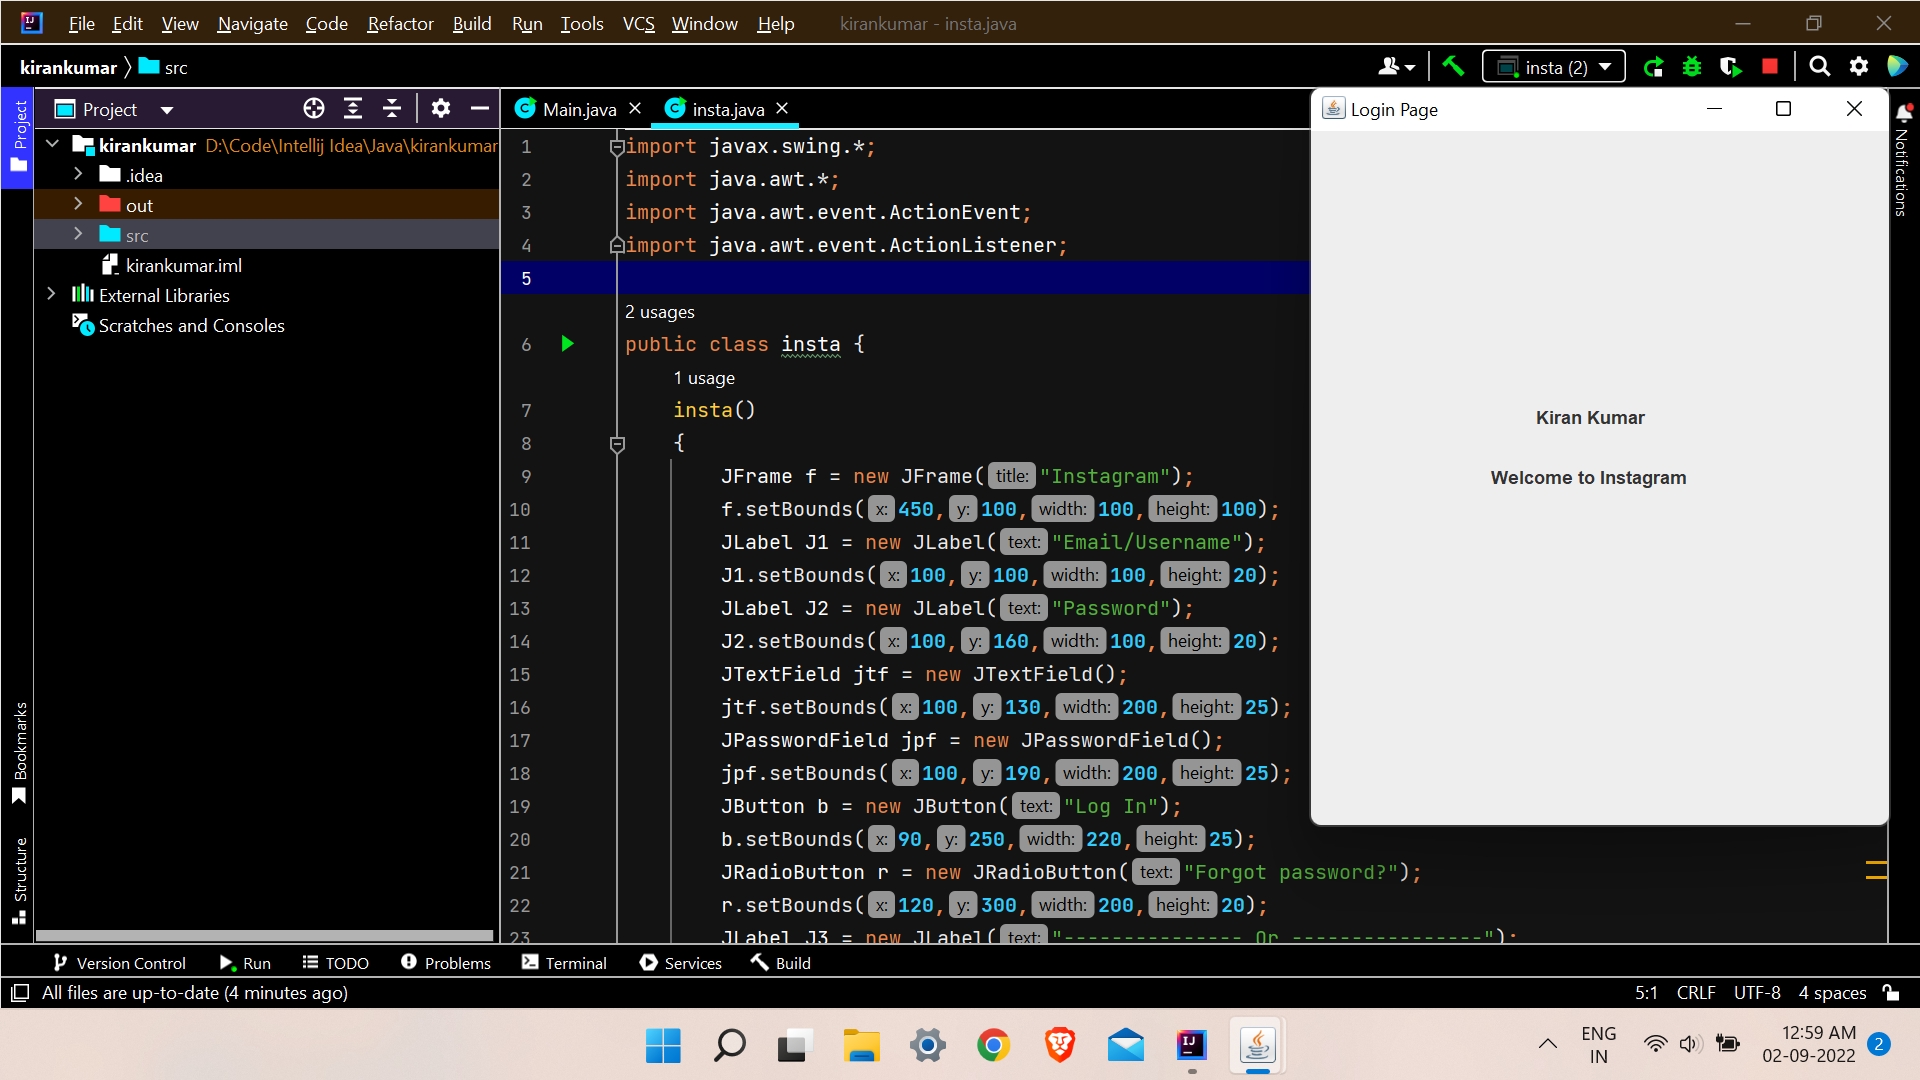Click the green Run icon in toolbar
The width and height of the screenshot is (1920, 1080).
click(x=1653, y=67)
